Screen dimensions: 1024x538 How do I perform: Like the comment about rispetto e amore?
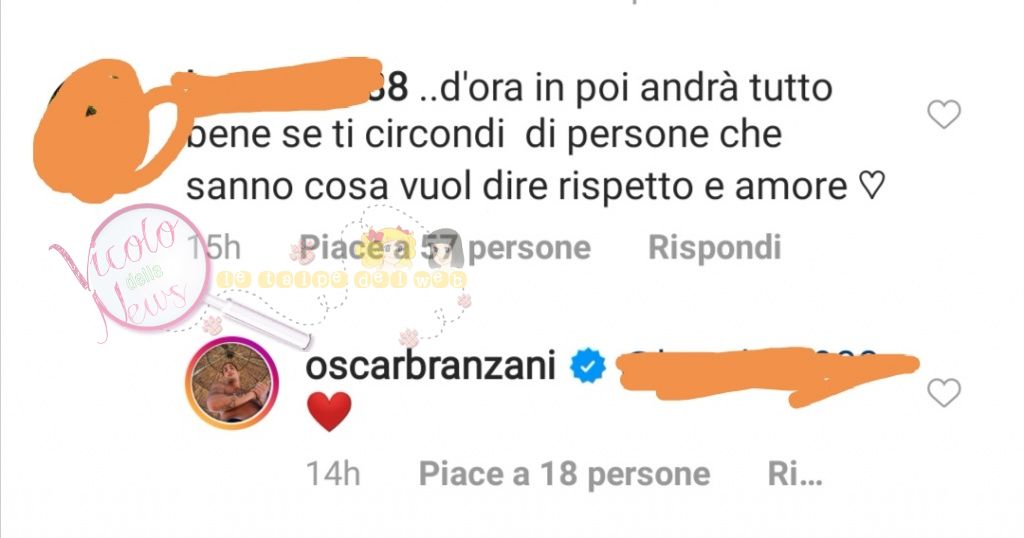pos(944,115)
